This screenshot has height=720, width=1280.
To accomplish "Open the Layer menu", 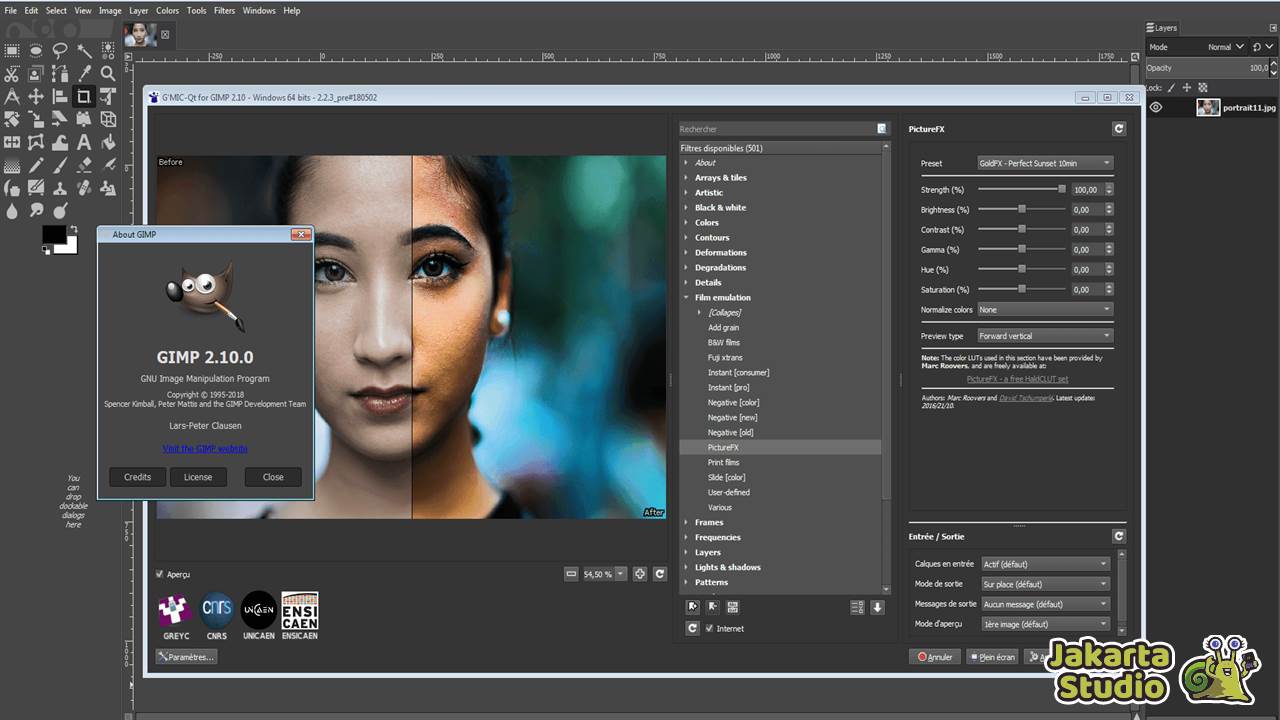I will tap(138, 10).
